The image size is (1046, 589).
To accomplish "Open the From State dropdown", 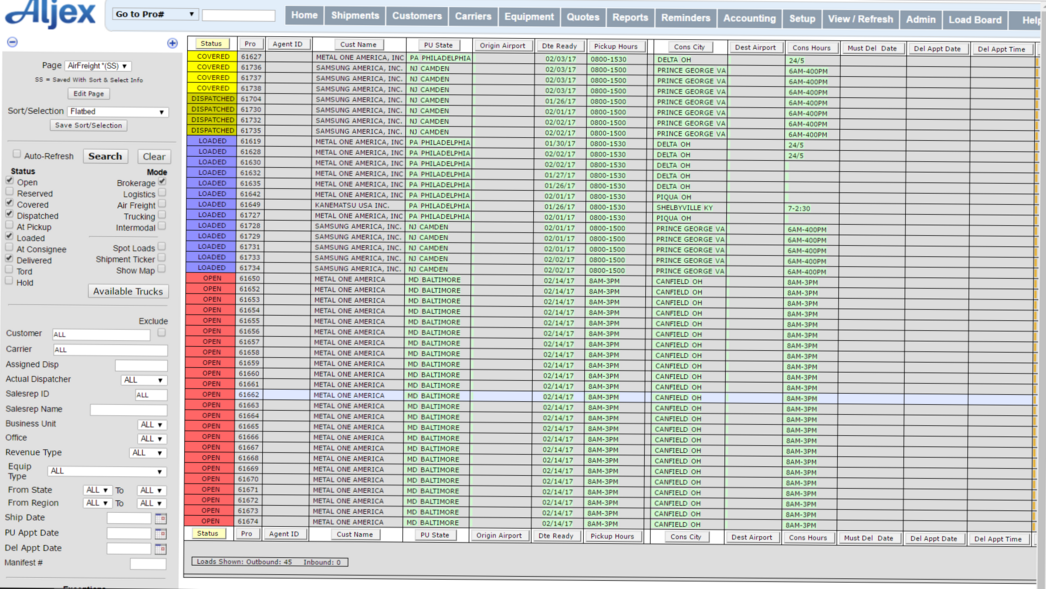I will click(x=97, y=490).
